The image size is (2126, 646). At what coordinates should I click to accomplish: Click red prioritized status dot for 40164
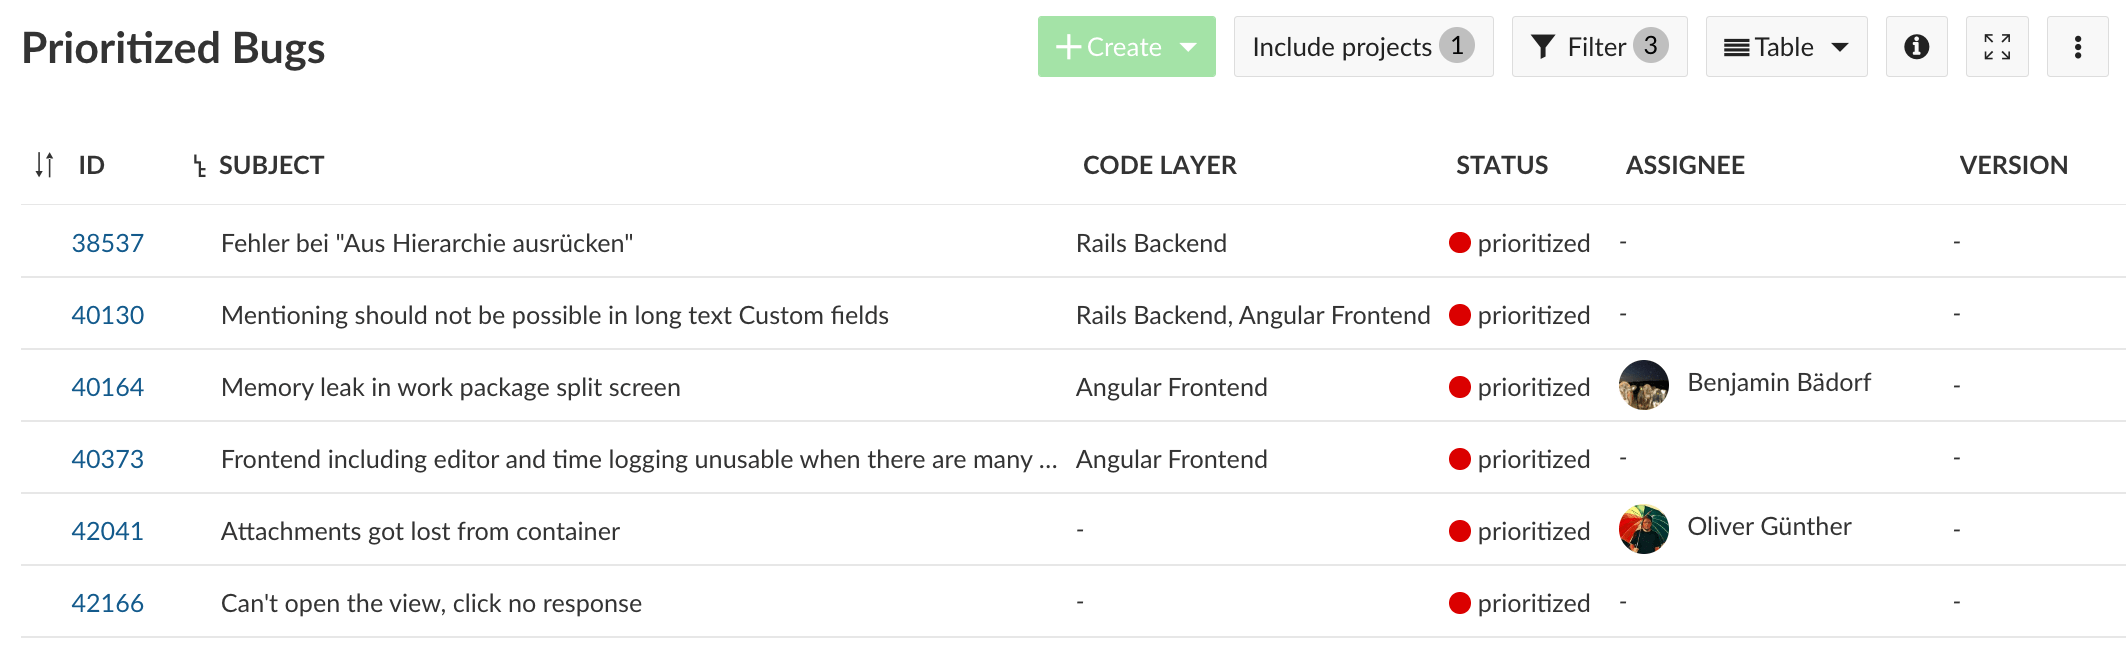[1460, 387]
